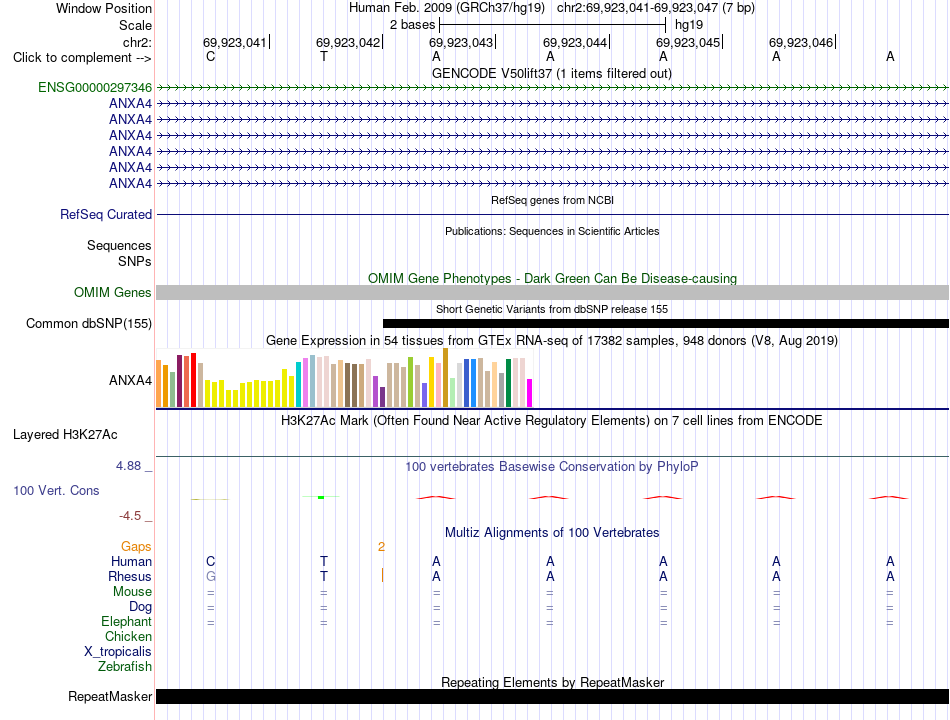
Task: Select the Dog species label
Action: 140,607
